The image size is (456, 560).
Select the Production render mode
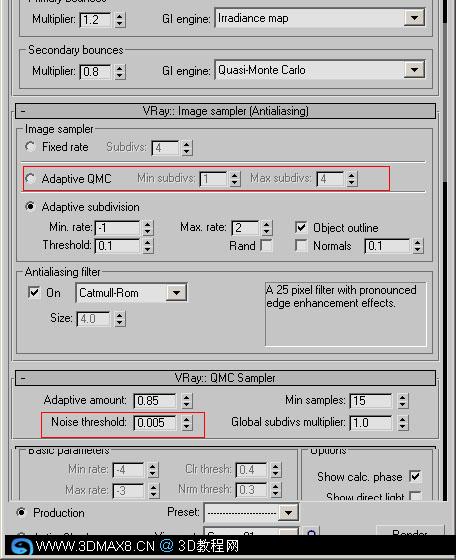(21, 512)
